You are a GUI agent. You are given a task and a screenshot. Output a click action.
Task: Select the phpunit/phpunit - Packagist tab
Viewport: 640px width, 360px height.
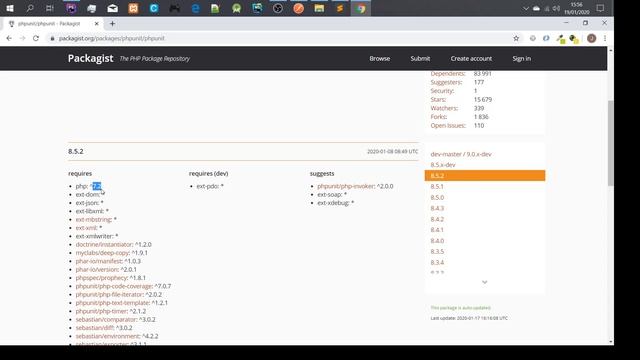pyautogui.click(x=49, y=24)
